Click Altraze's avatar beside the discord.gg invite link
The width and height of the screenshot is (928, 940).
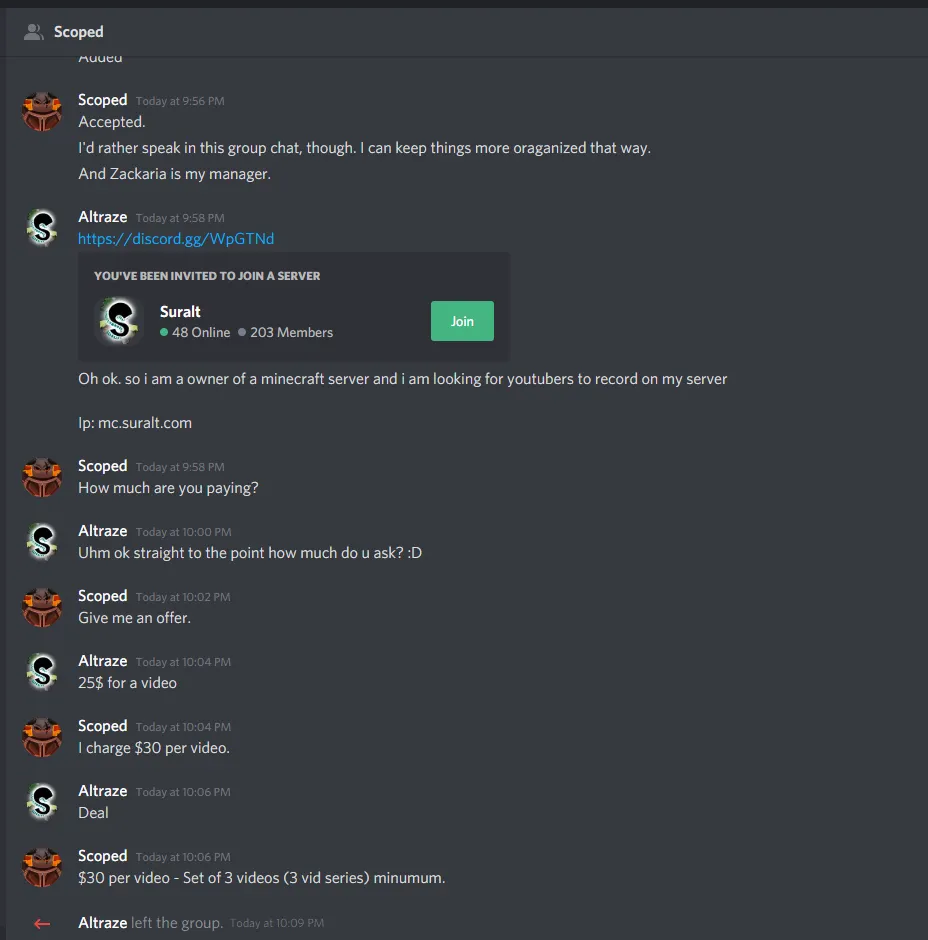click(x=43, y=229)
